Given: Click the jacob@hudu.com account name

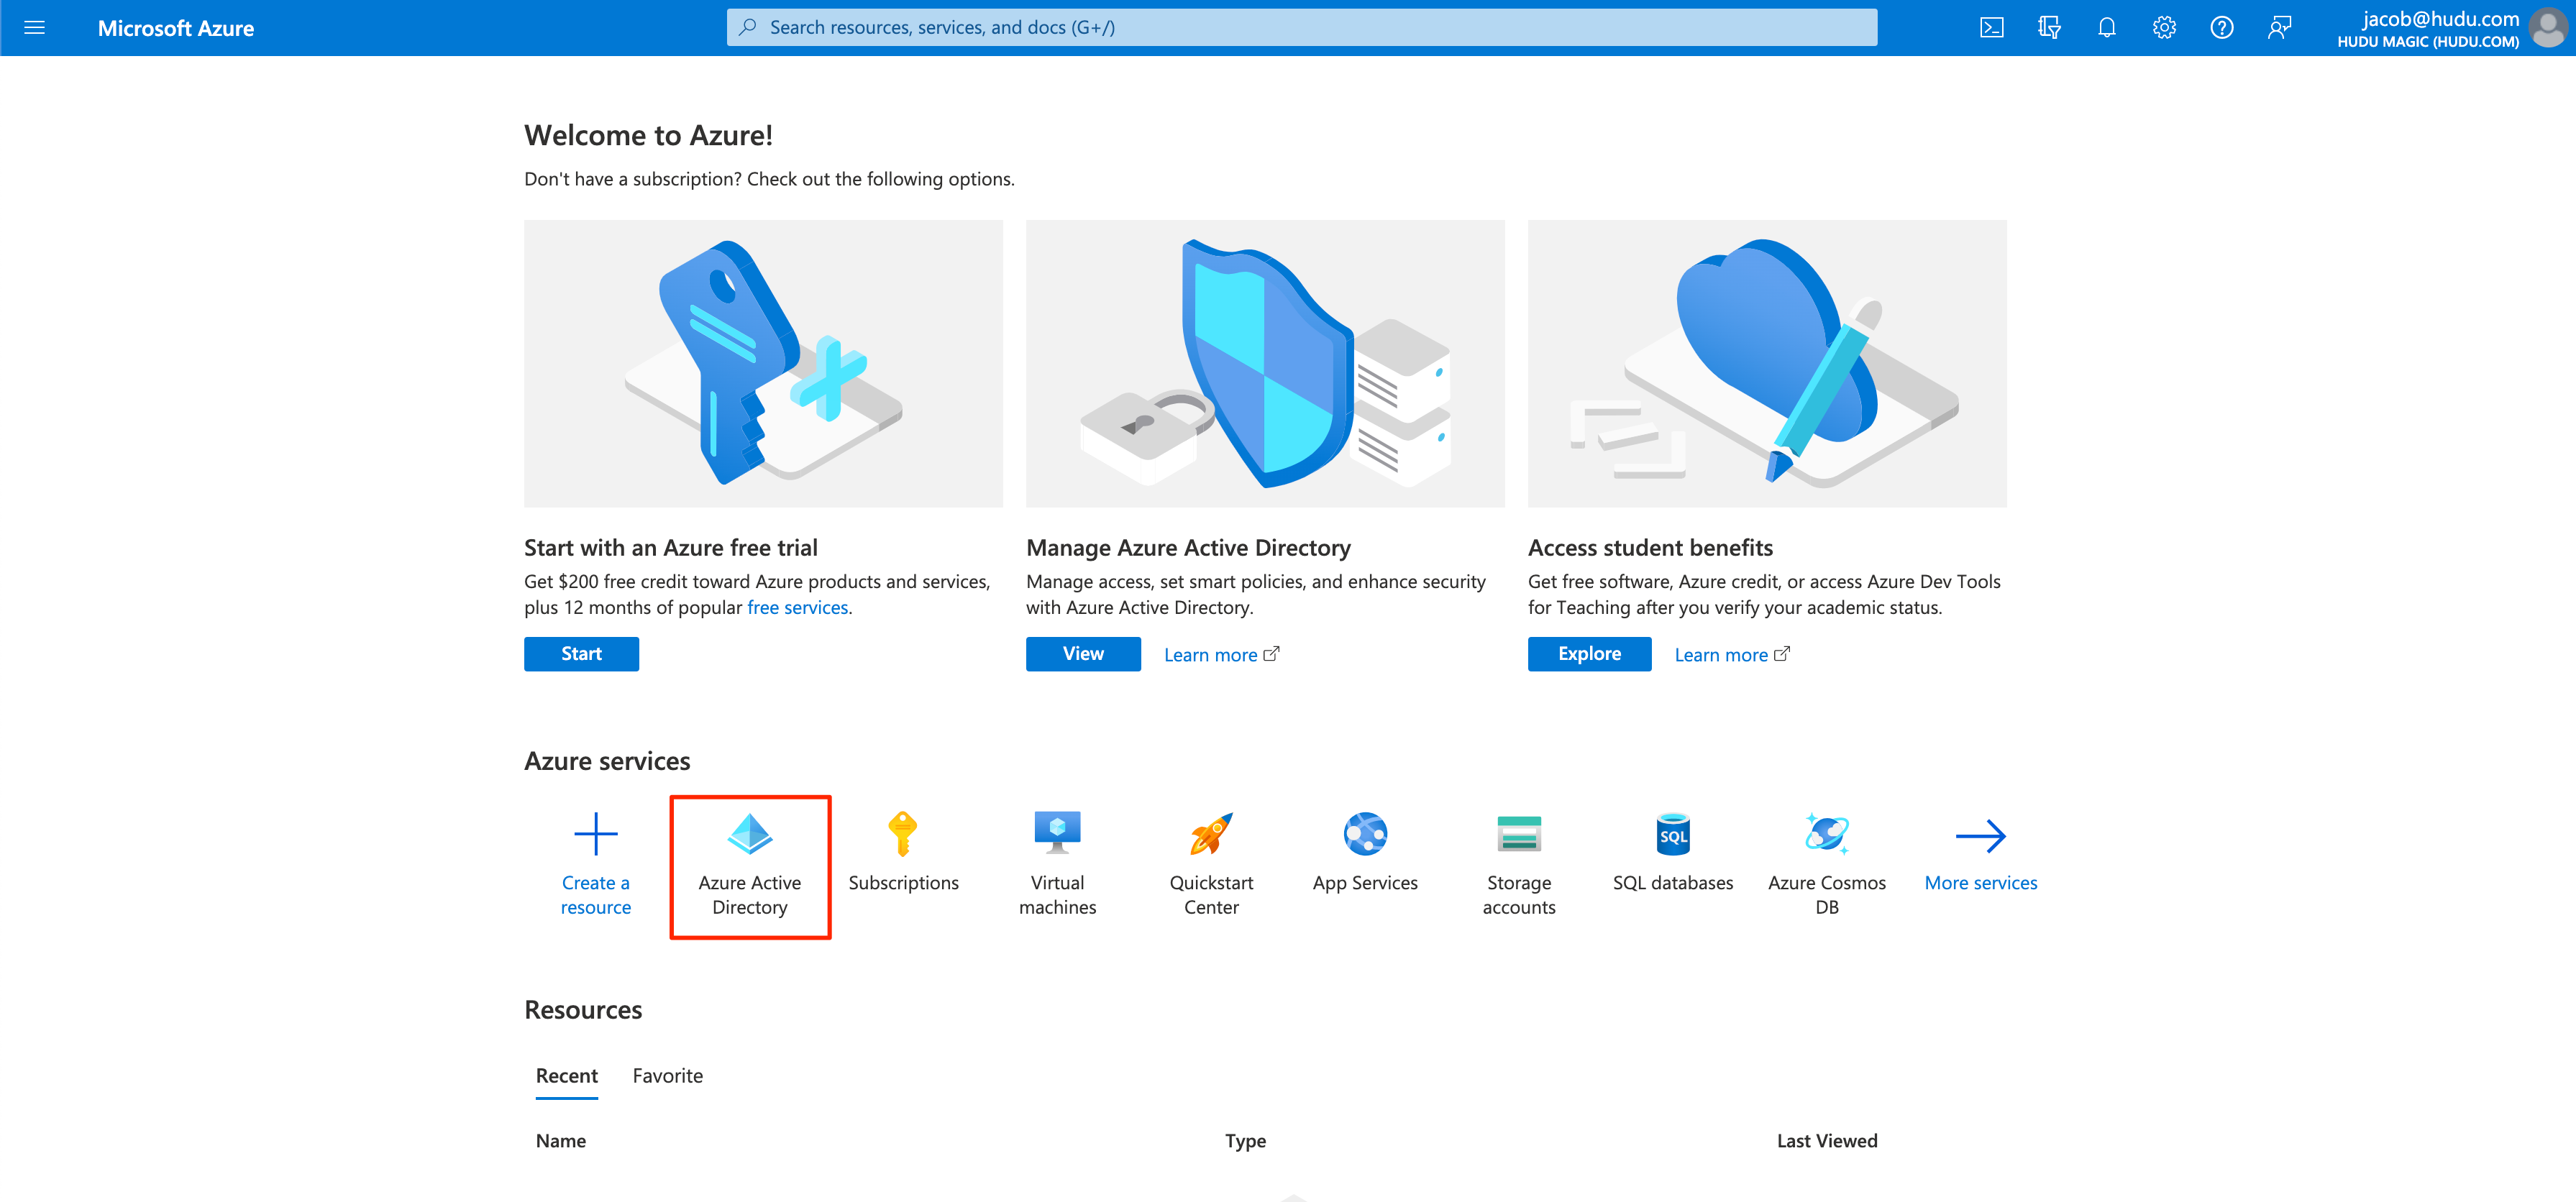Looking at the screenshot, I should coord(2440,18).
